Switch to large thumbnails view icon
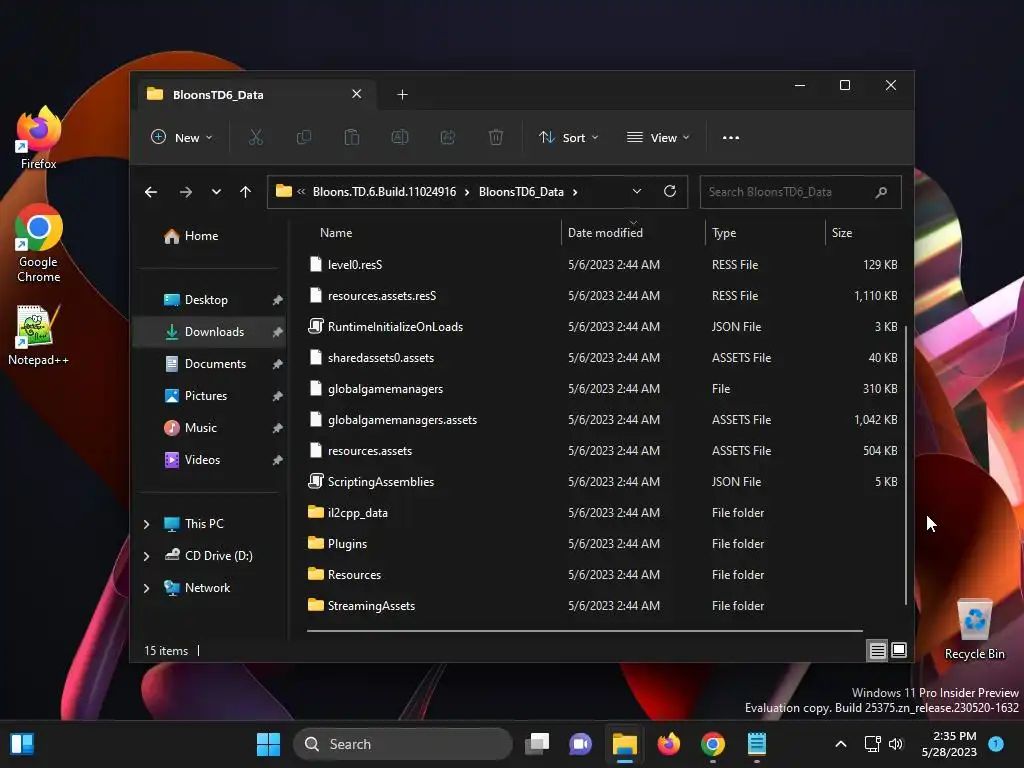This screenshot has height=768, width=1024. tap(899, 650)
